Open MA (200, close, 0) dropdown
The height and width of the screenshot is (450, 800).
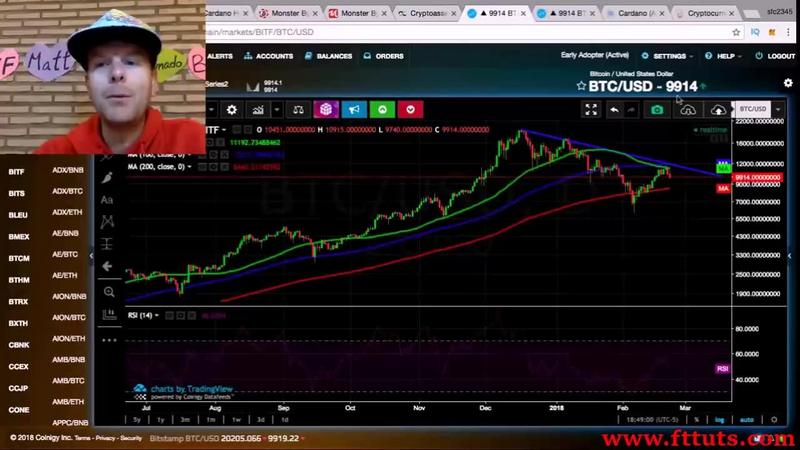tap(189, 167)
